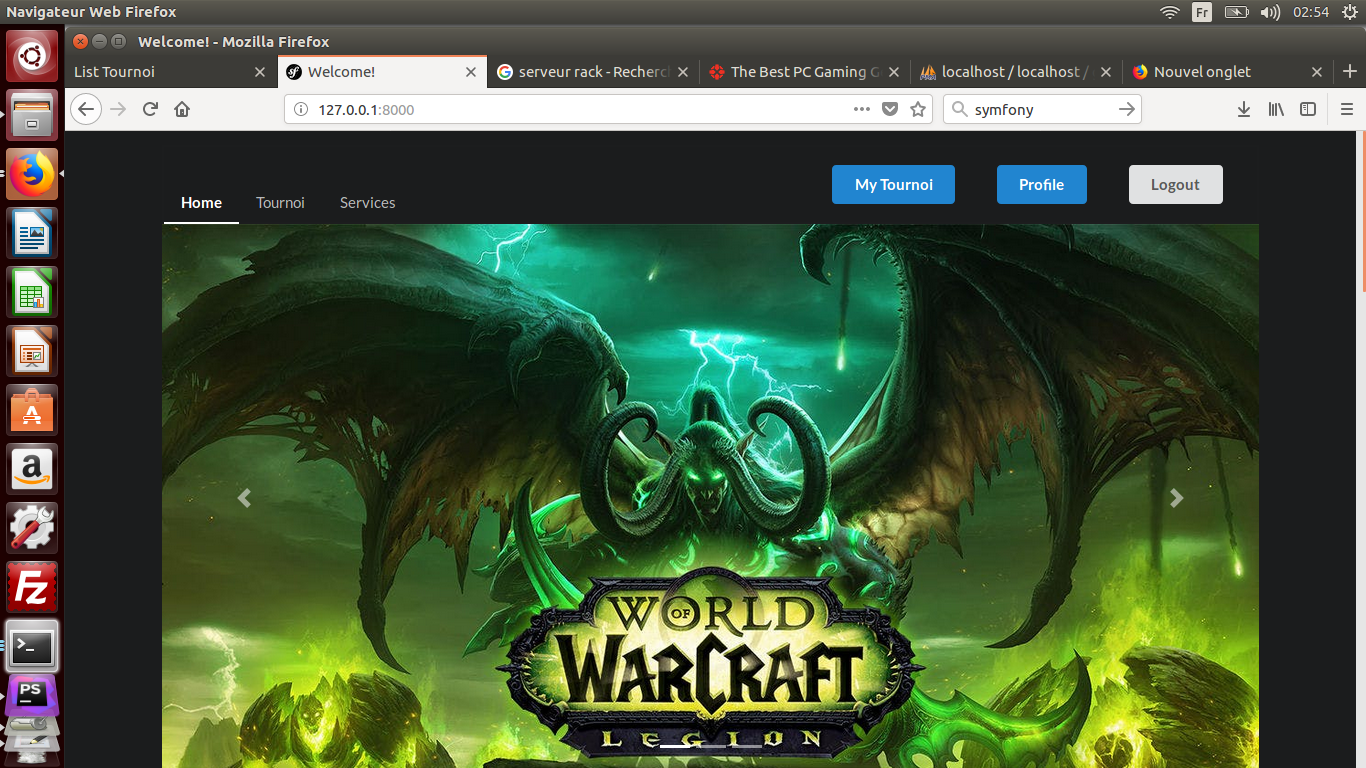Screen dimensions: 1366x768
Task: Switch to serveur rack search tab
Action: coord(594,72)
